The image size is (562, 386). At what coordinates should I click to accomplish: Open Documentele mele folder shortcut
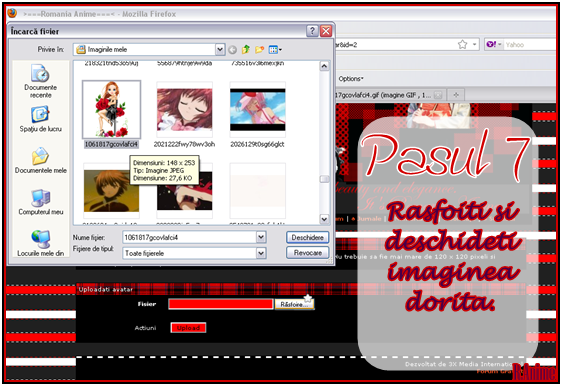tap(41, 160)
